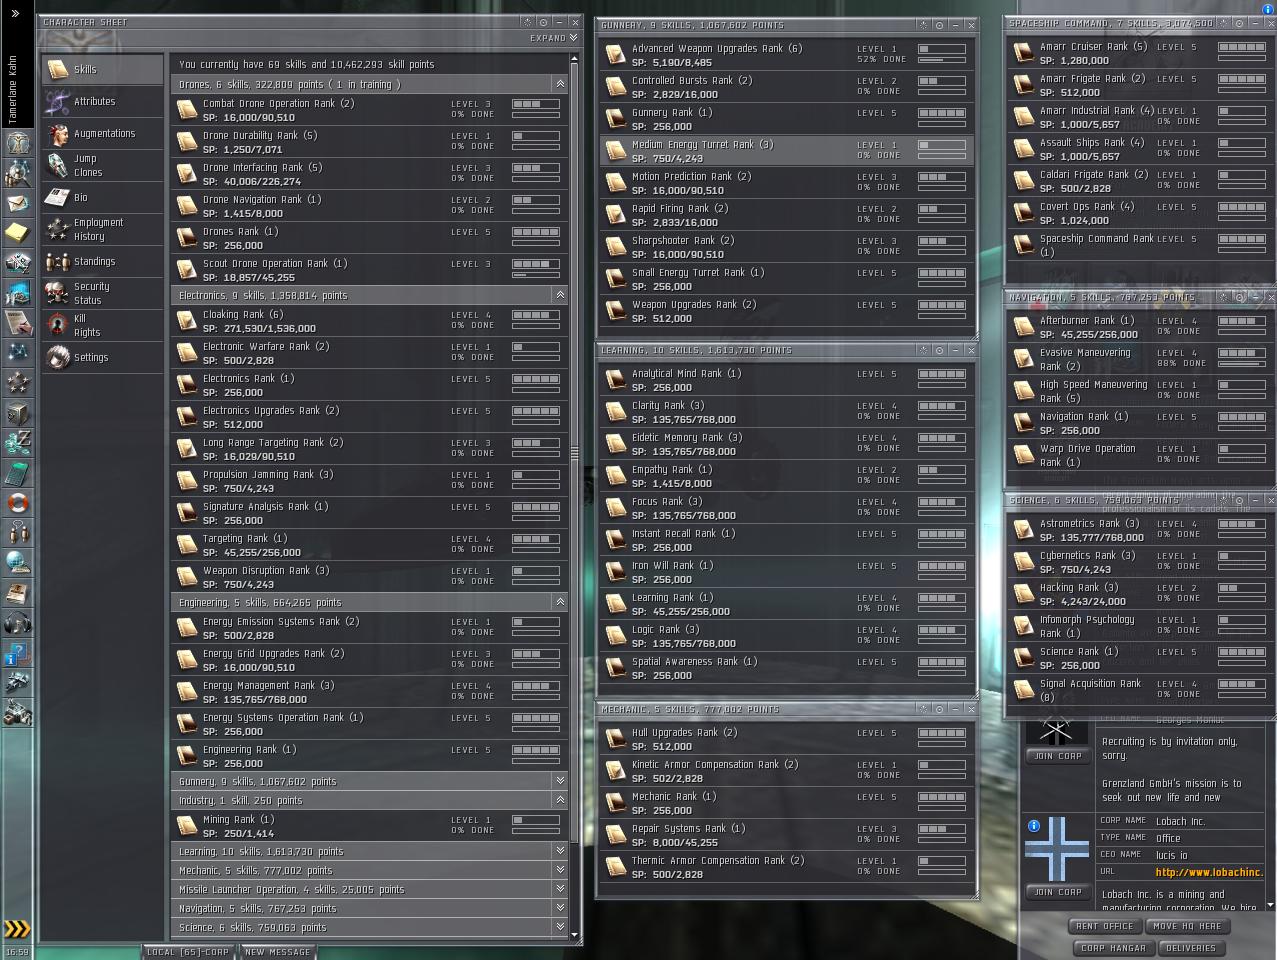The image size is (1277, 960).
Task: Open Character Sheet window settings circle icon
Action: 543,22
